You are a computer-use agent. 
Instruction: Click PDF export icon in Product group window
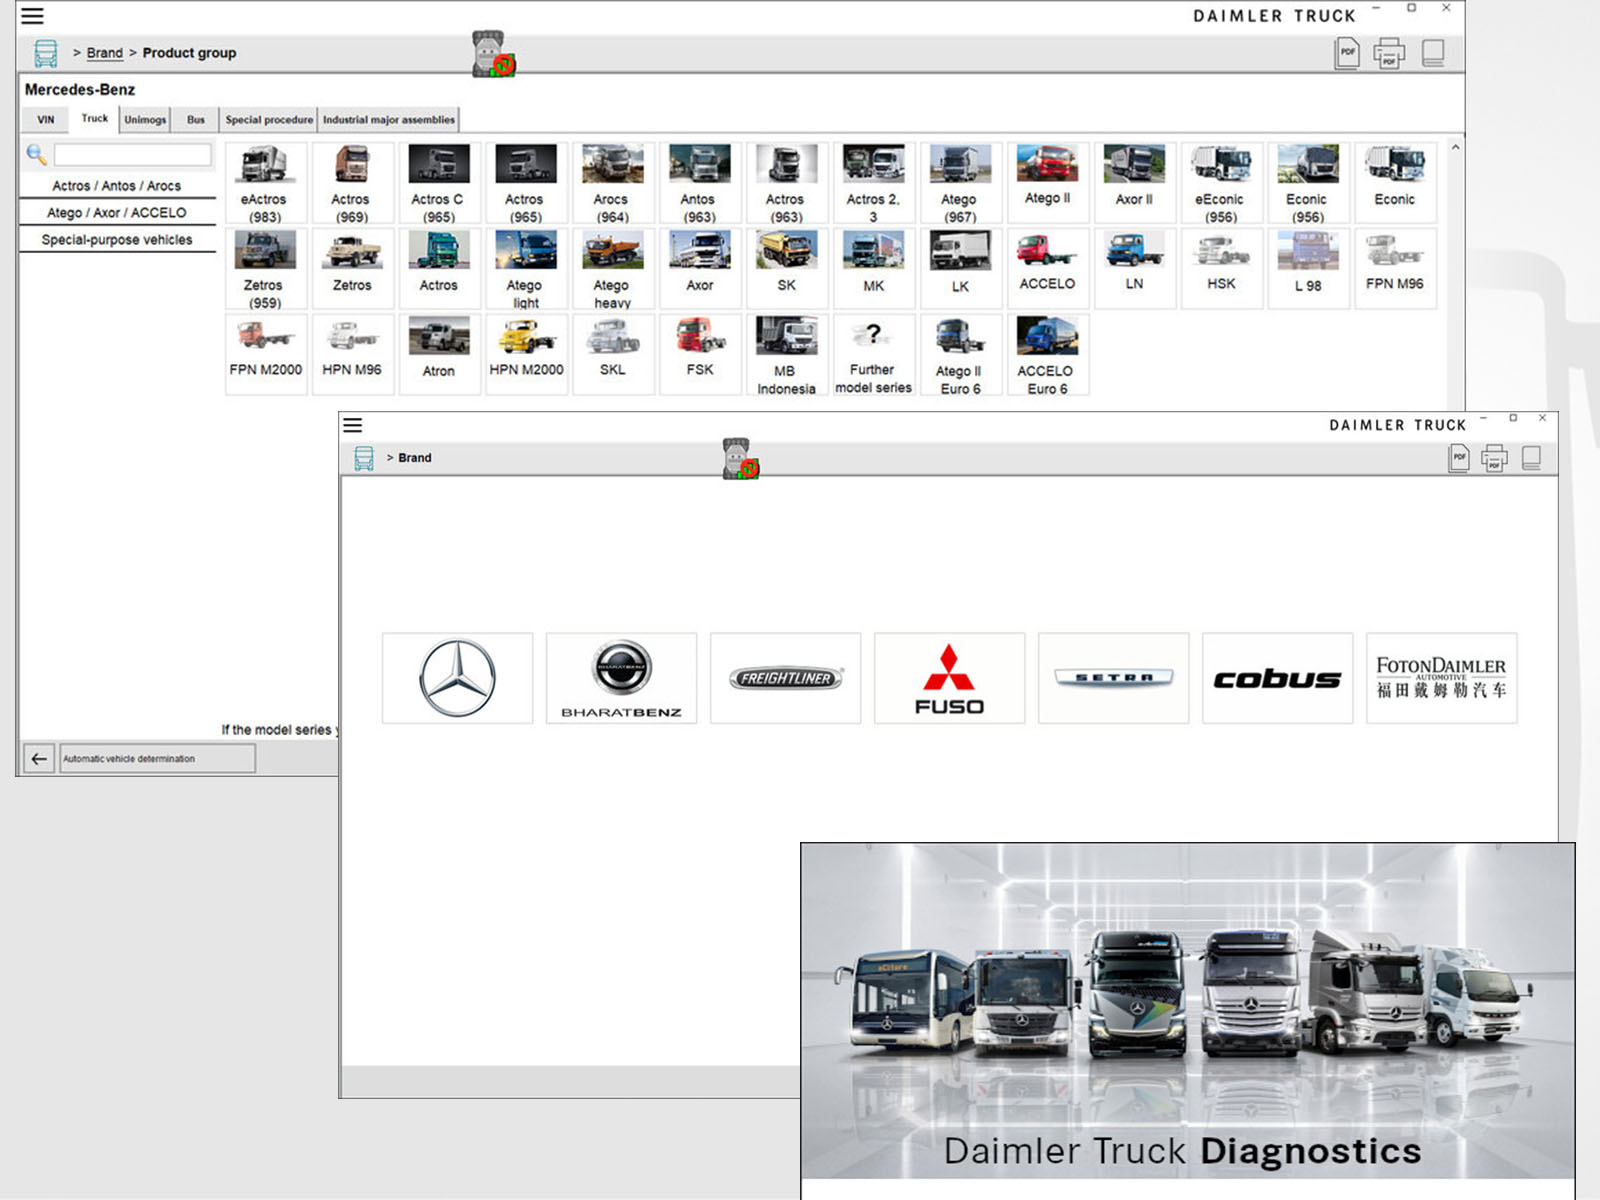1347,53
